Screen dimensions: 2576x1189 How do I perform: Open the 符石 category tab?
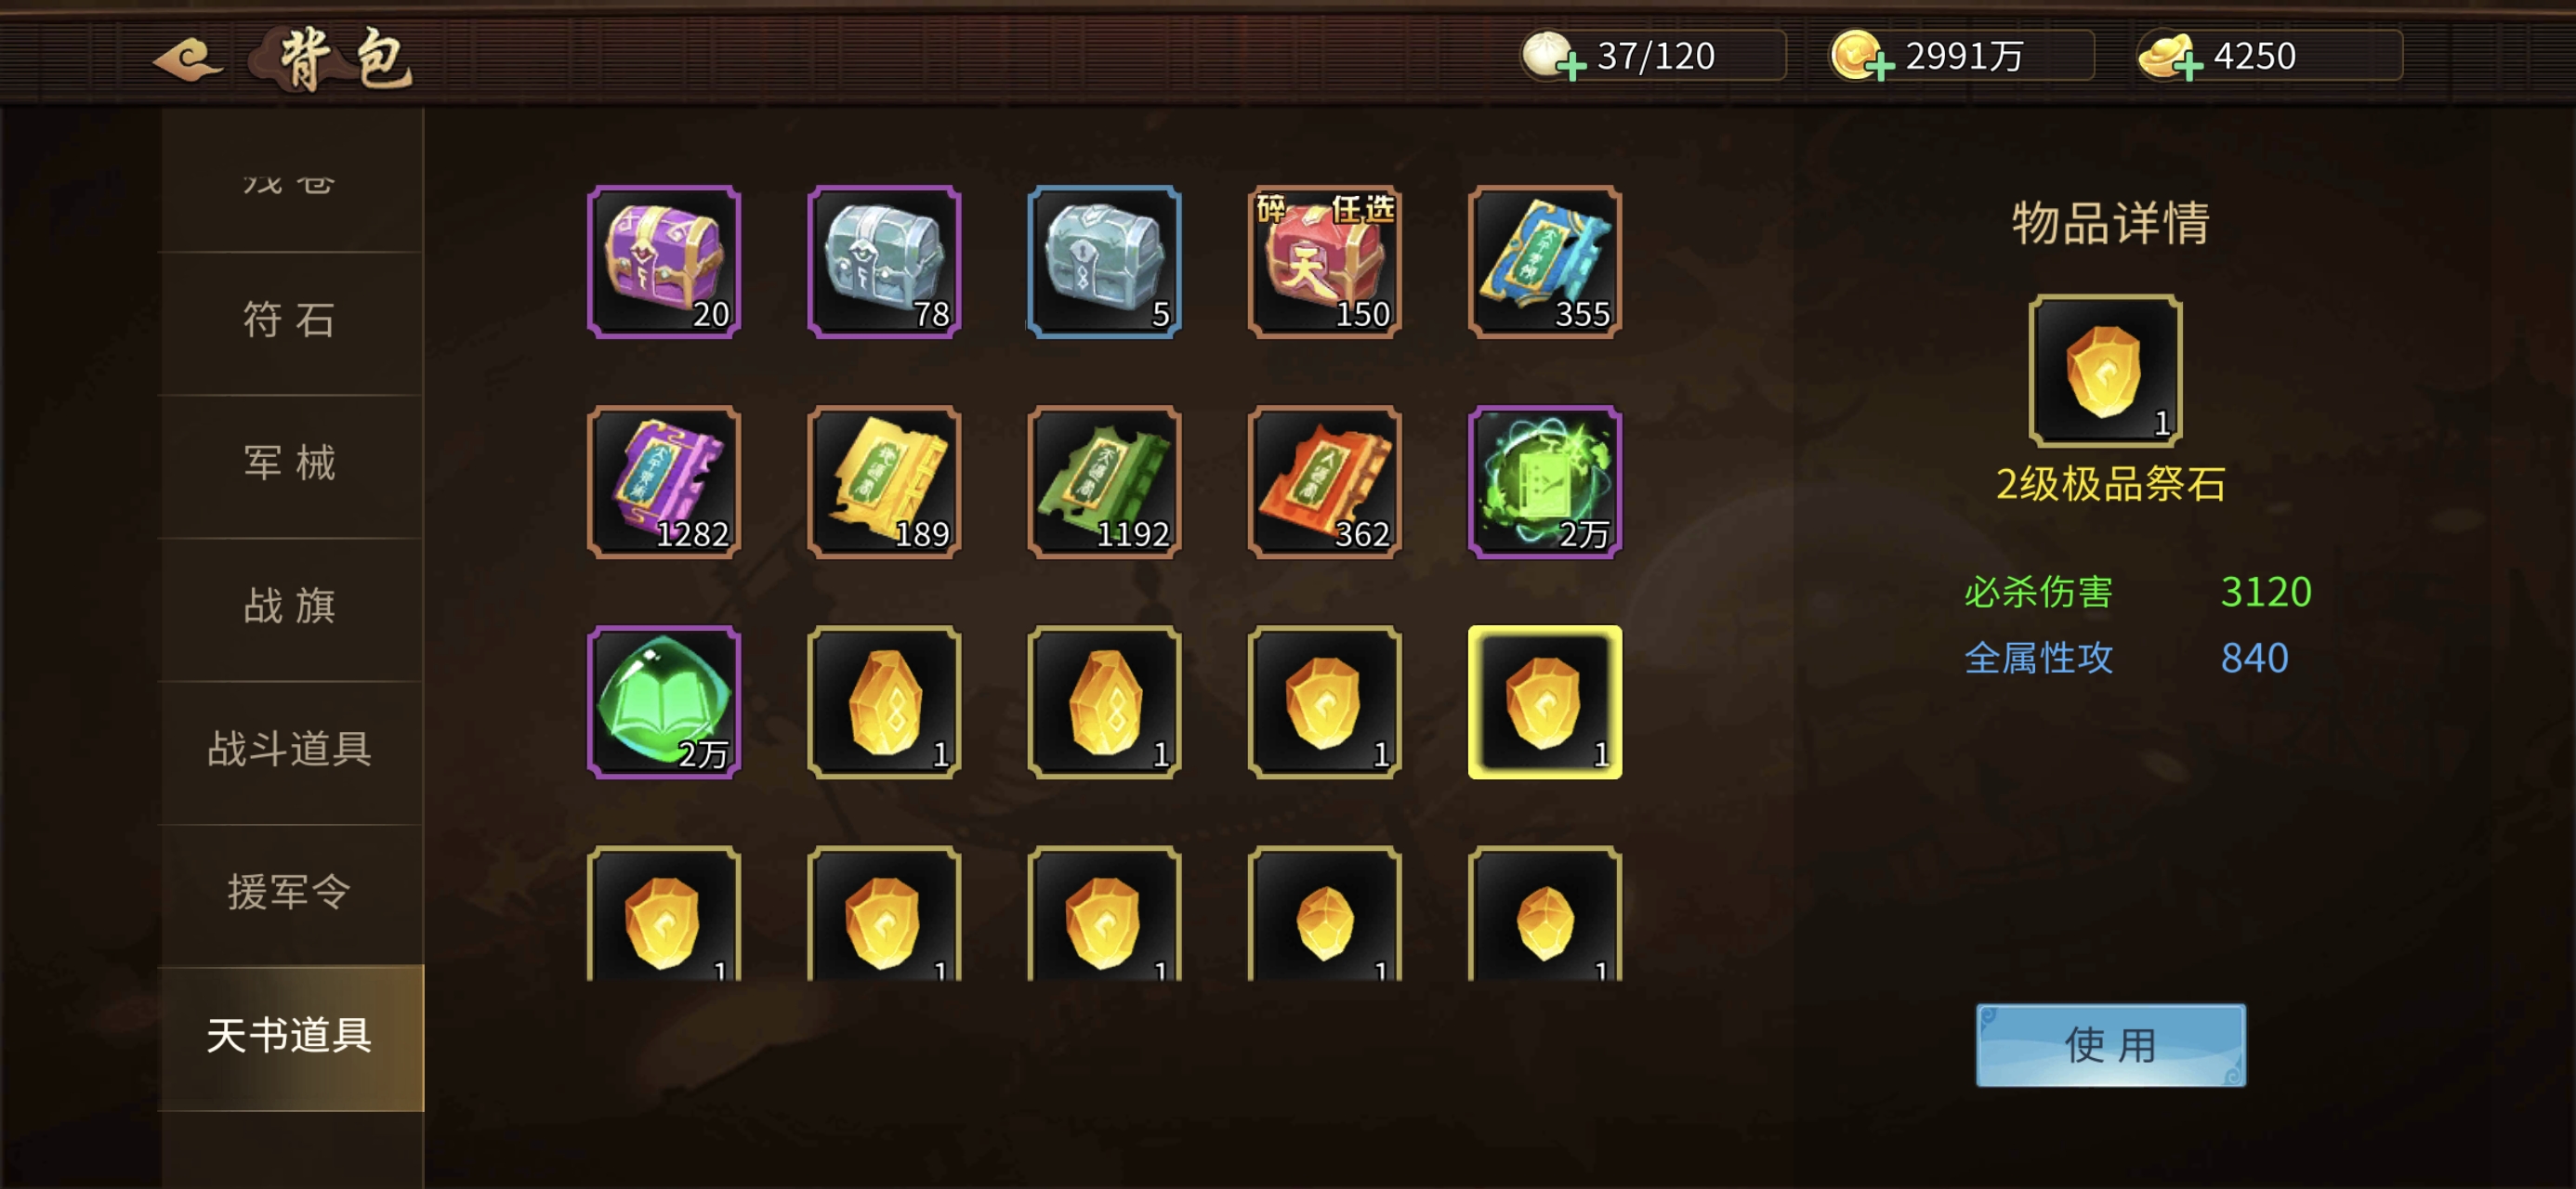click(290, 321)
